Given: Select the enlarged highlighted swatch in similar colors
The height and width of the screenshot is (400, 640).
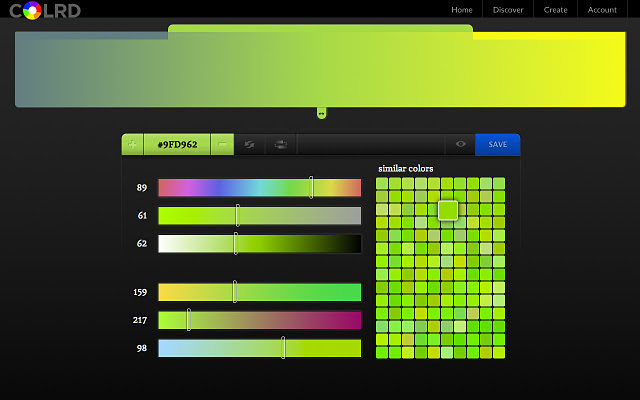Looking at the screenshot, I should click(x=448, y=210).
